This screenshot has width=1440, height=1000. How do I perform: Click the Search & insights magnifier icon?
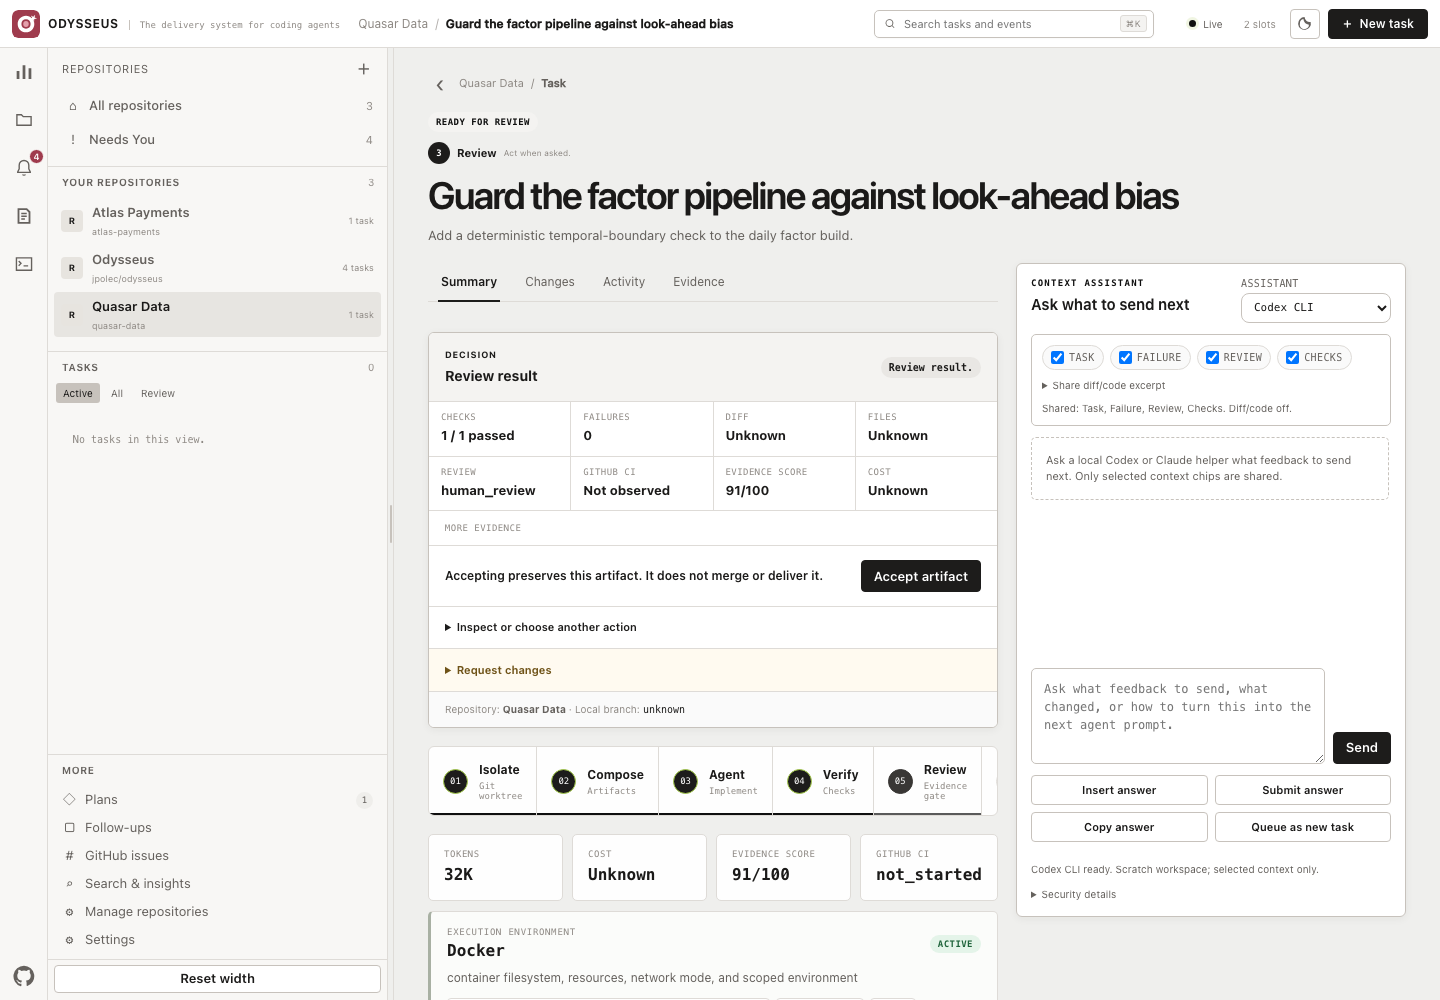point(70,883)
